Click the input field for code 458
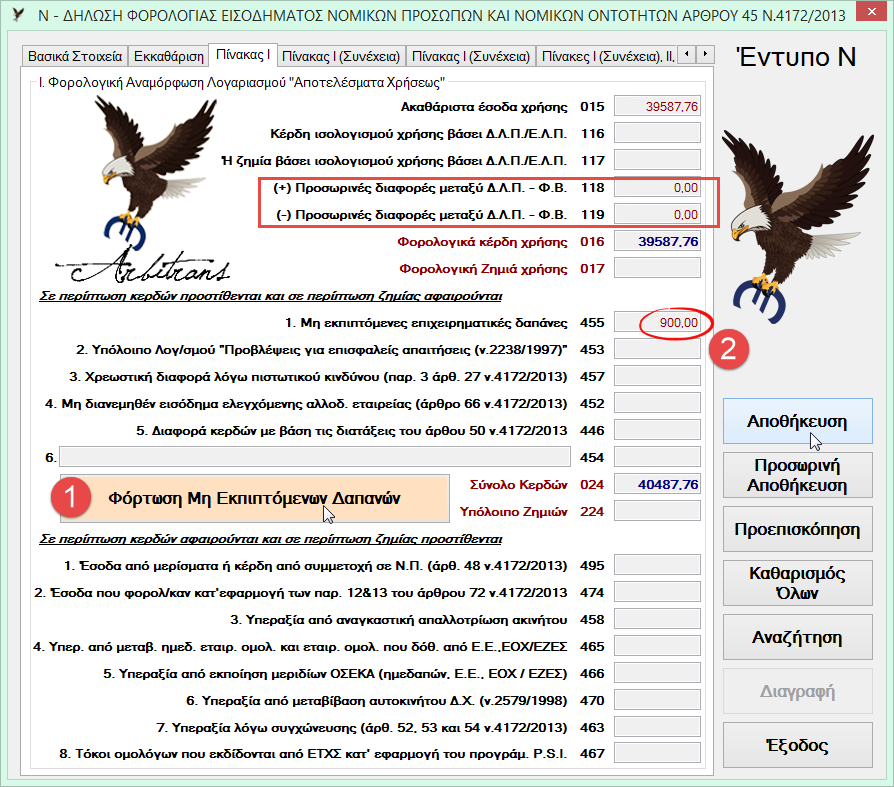 (657, 619)
